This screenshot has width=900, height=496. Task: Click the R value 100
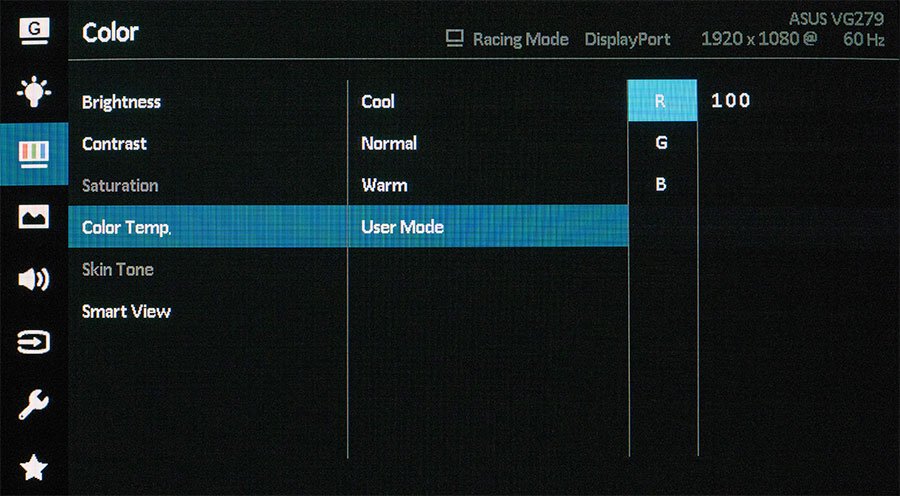click(x=731, y=100)
